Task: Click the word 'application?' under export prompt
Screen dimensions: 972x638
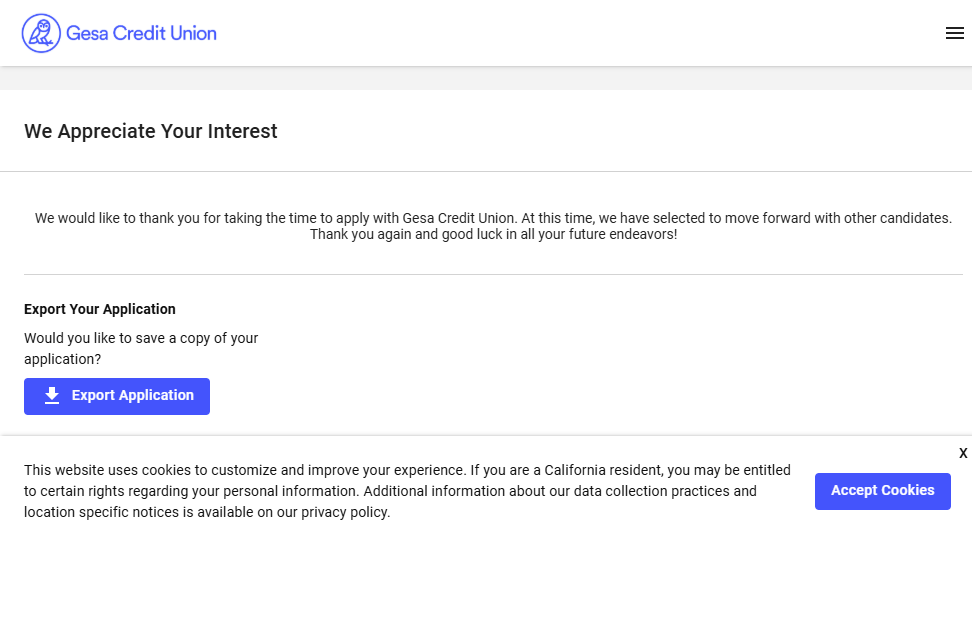Action: click(x=62, y=359)
